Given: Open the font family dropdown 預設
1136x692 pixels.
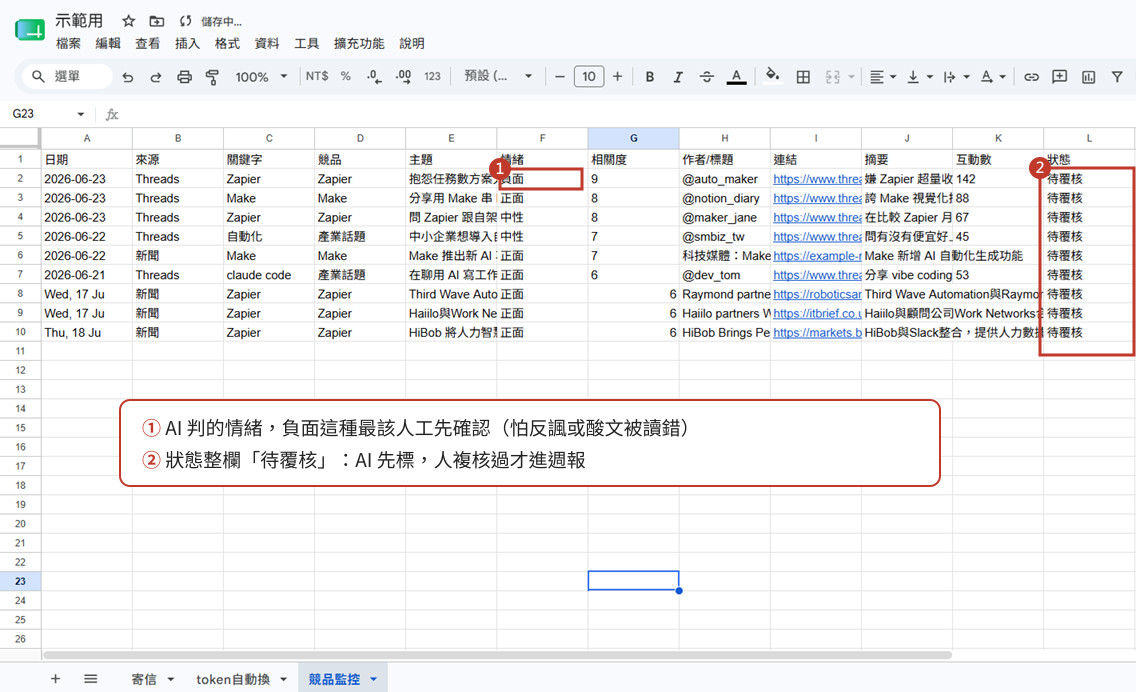Looking at the screenshot, I should (x=498, y=76).
